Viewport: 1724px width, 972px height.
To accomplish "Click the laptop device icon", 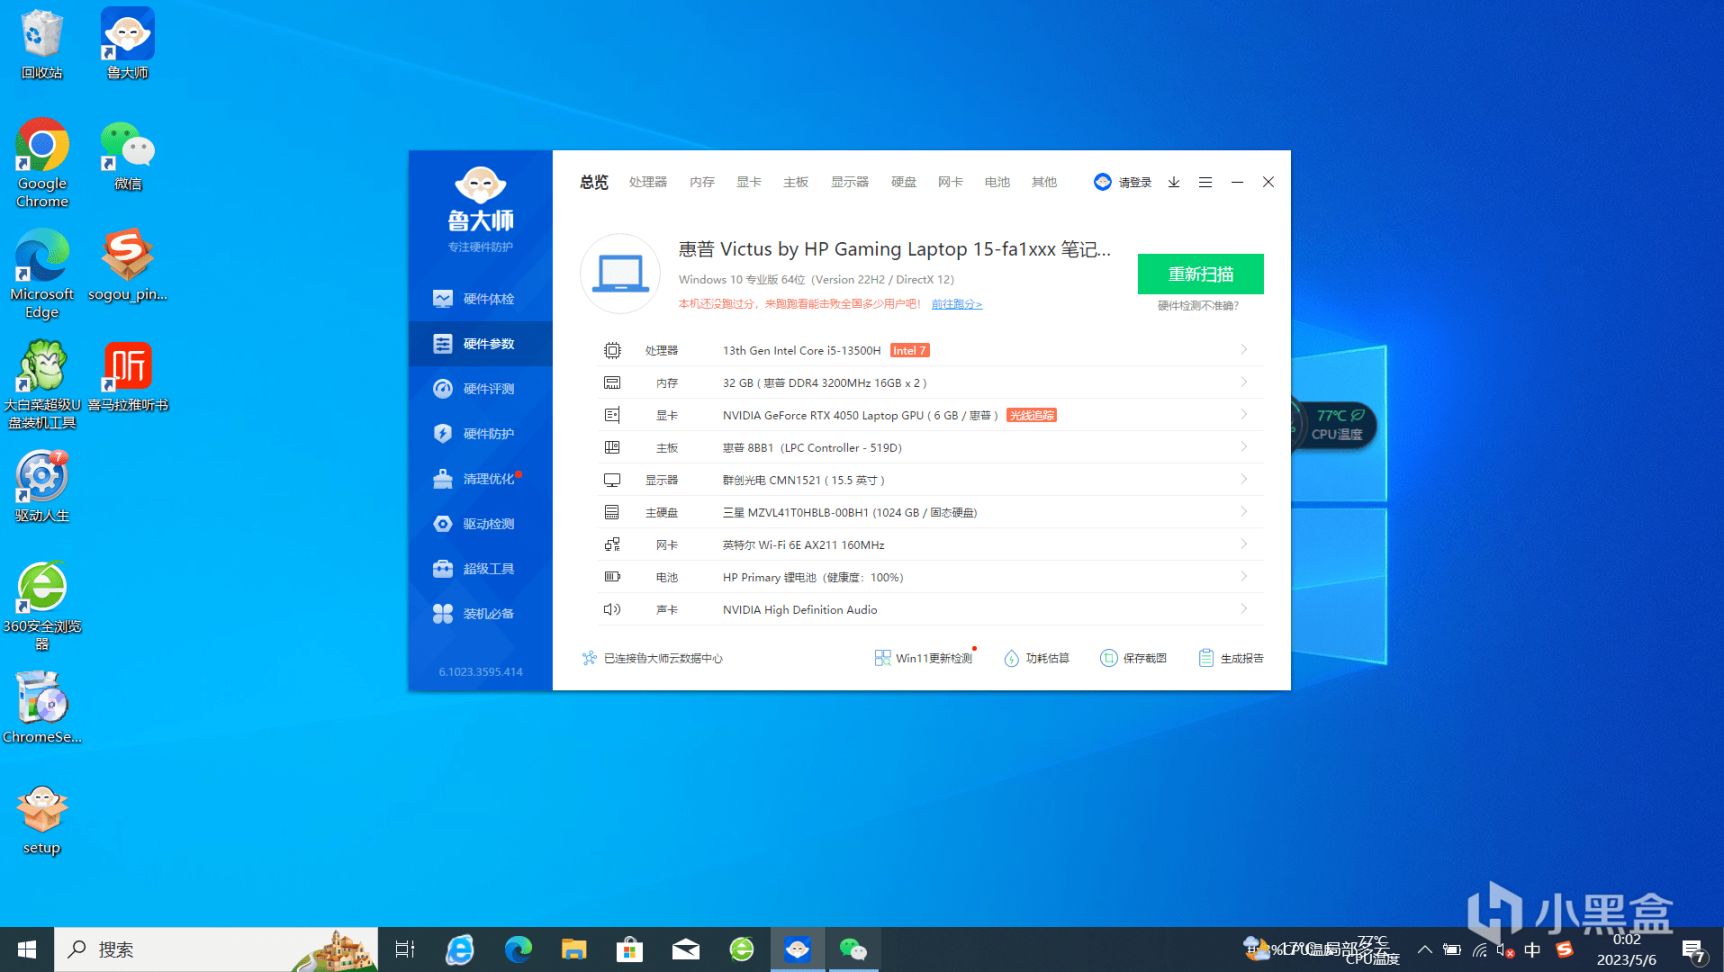I will click(x=620, y=274).
